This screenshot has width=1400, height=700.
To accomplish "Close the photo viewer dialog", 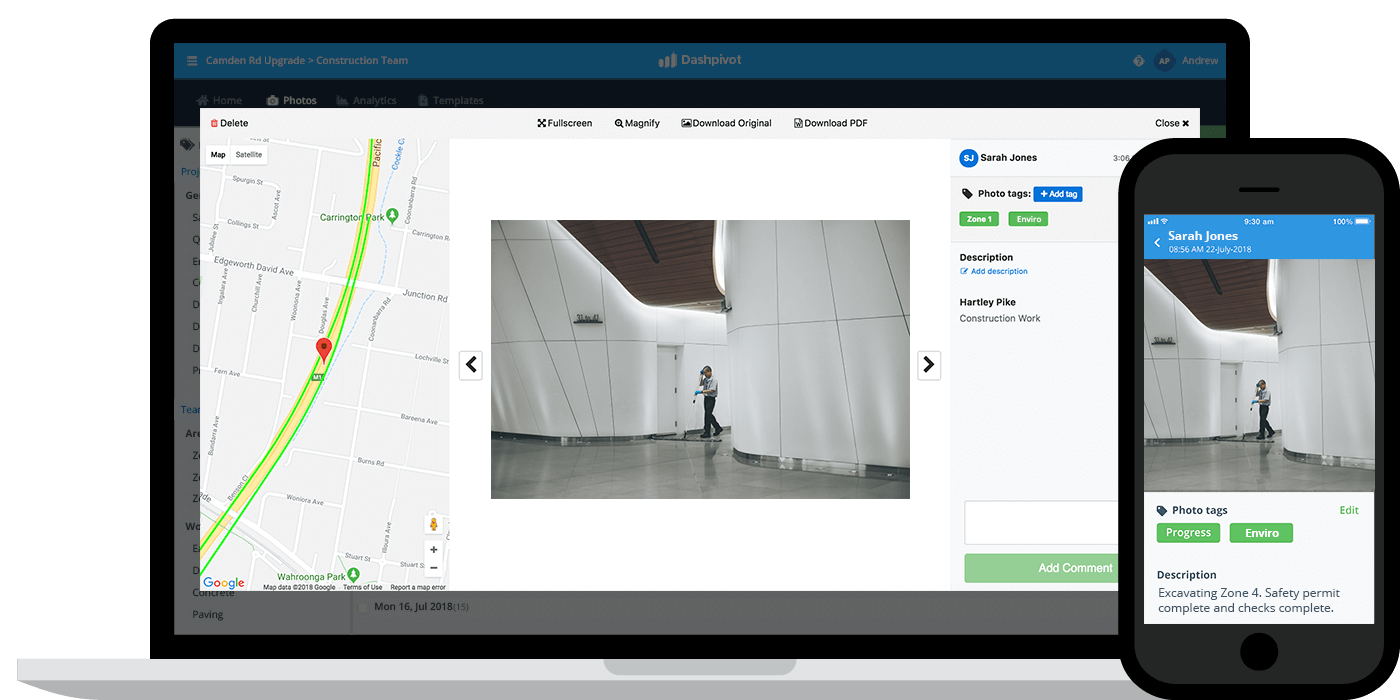I will [1172, 123].
